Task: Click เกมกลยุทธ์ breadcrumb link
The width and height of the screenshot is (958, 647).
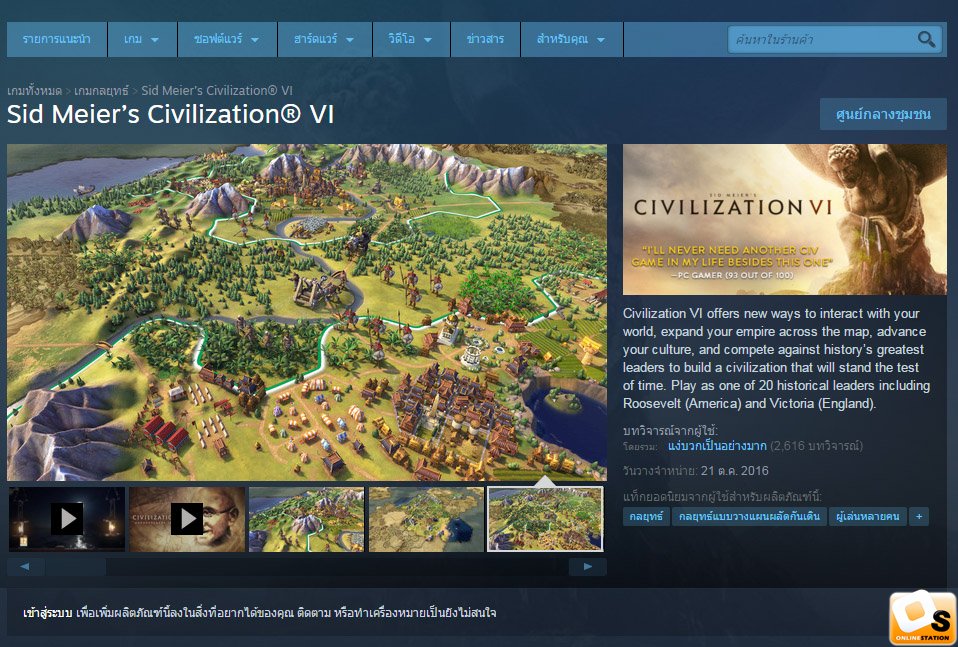Action: click(x=101, y=91)
